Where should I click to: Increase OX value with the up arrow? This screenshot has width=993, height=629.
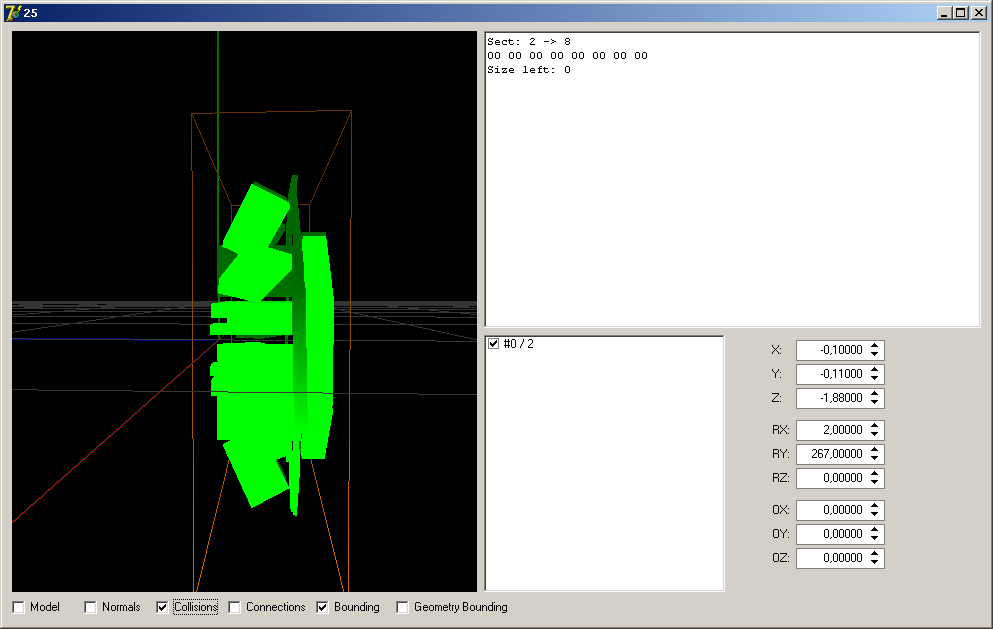pyautogui.click(x=875, y=506)
